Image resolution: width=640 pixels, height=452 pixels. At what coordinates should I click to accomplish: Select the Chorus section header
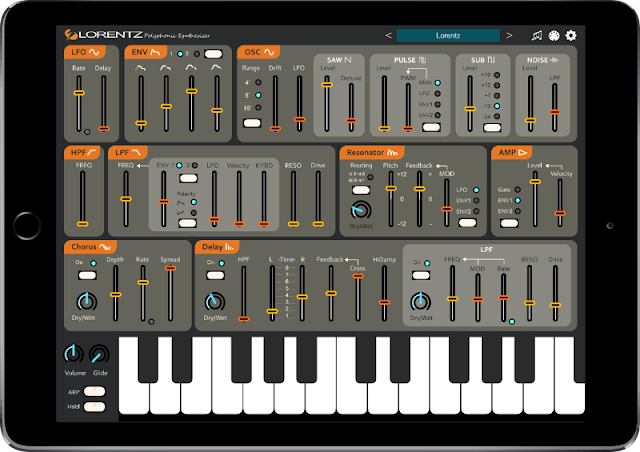(x=91, y=247)
